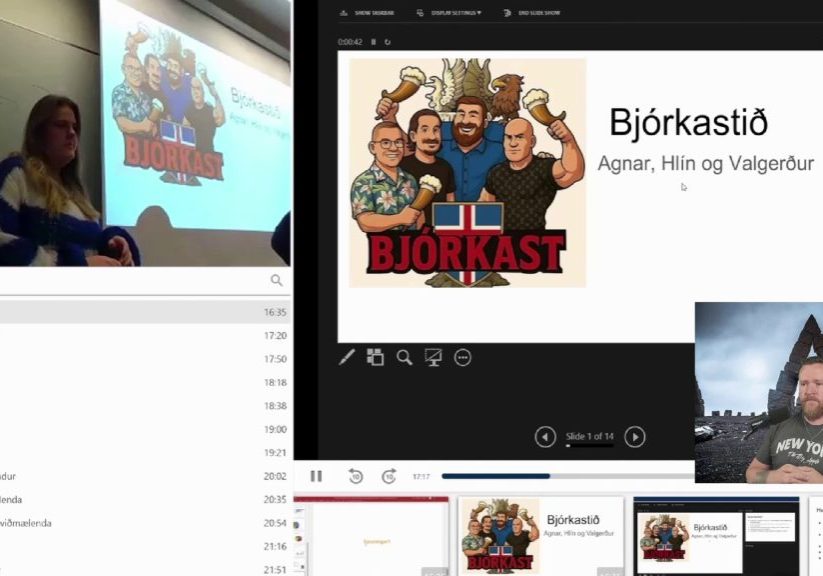Restart the presenter view timer
823x576 pixels.
click(x=387, y=42)
